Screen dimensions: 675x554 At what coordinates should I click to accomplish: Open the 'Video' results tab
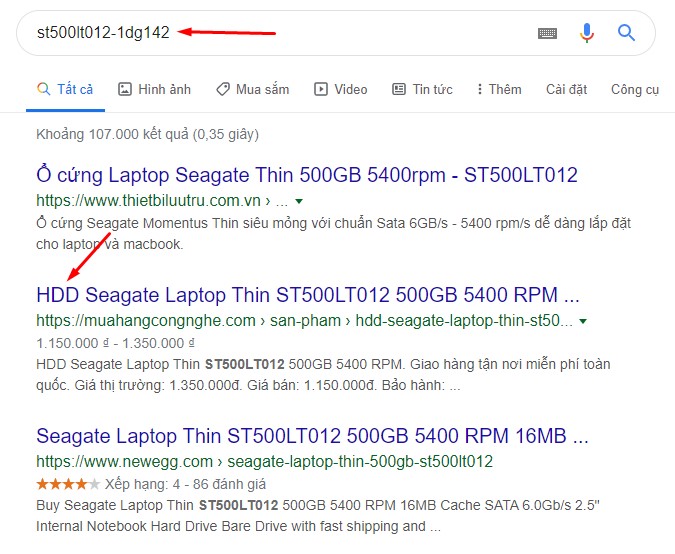[341, 90]
